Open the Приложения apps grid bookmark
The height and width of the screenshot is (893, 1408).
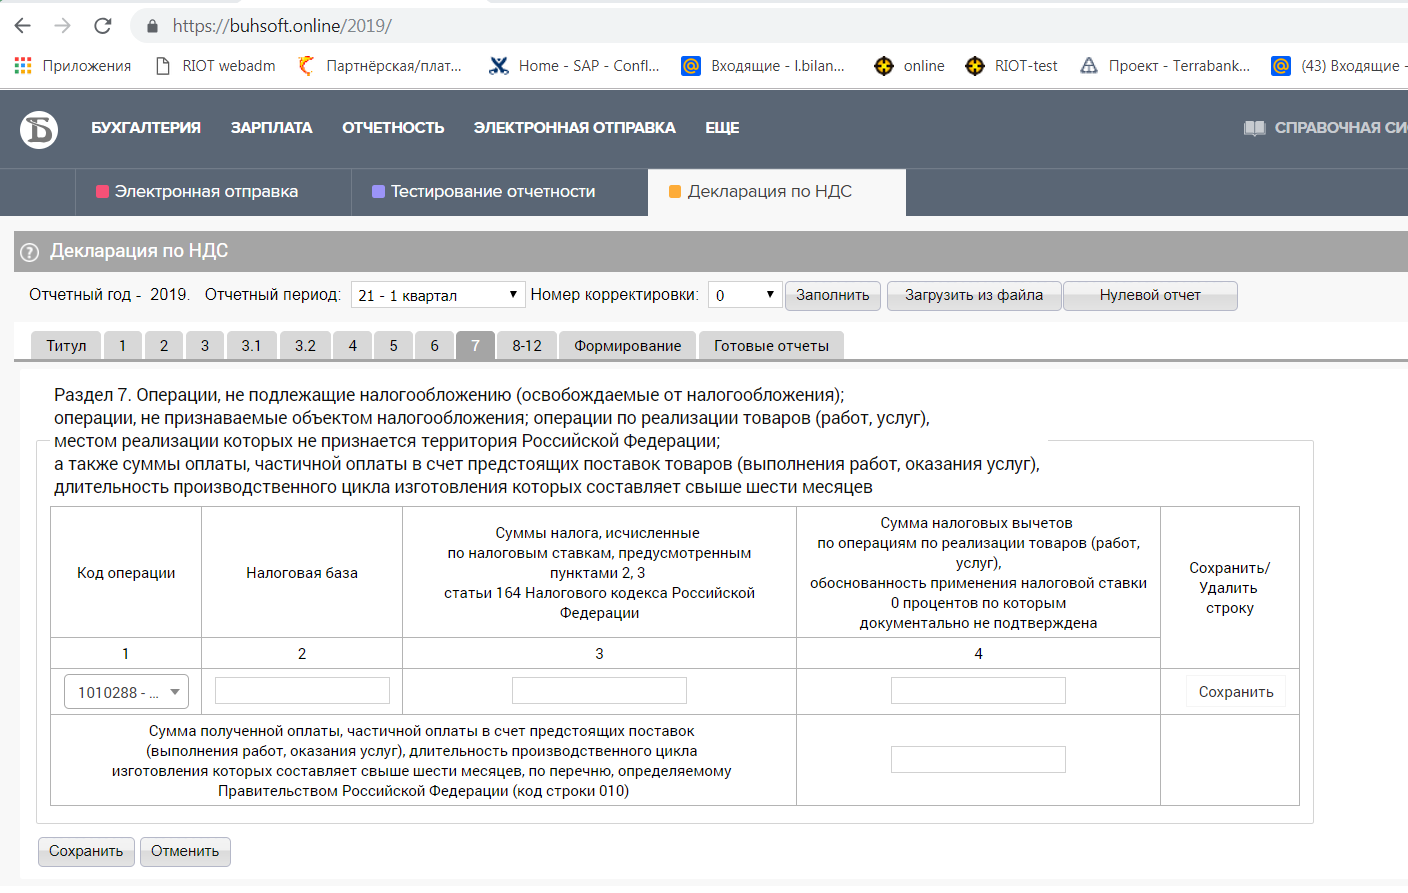[x=72, y=66]
